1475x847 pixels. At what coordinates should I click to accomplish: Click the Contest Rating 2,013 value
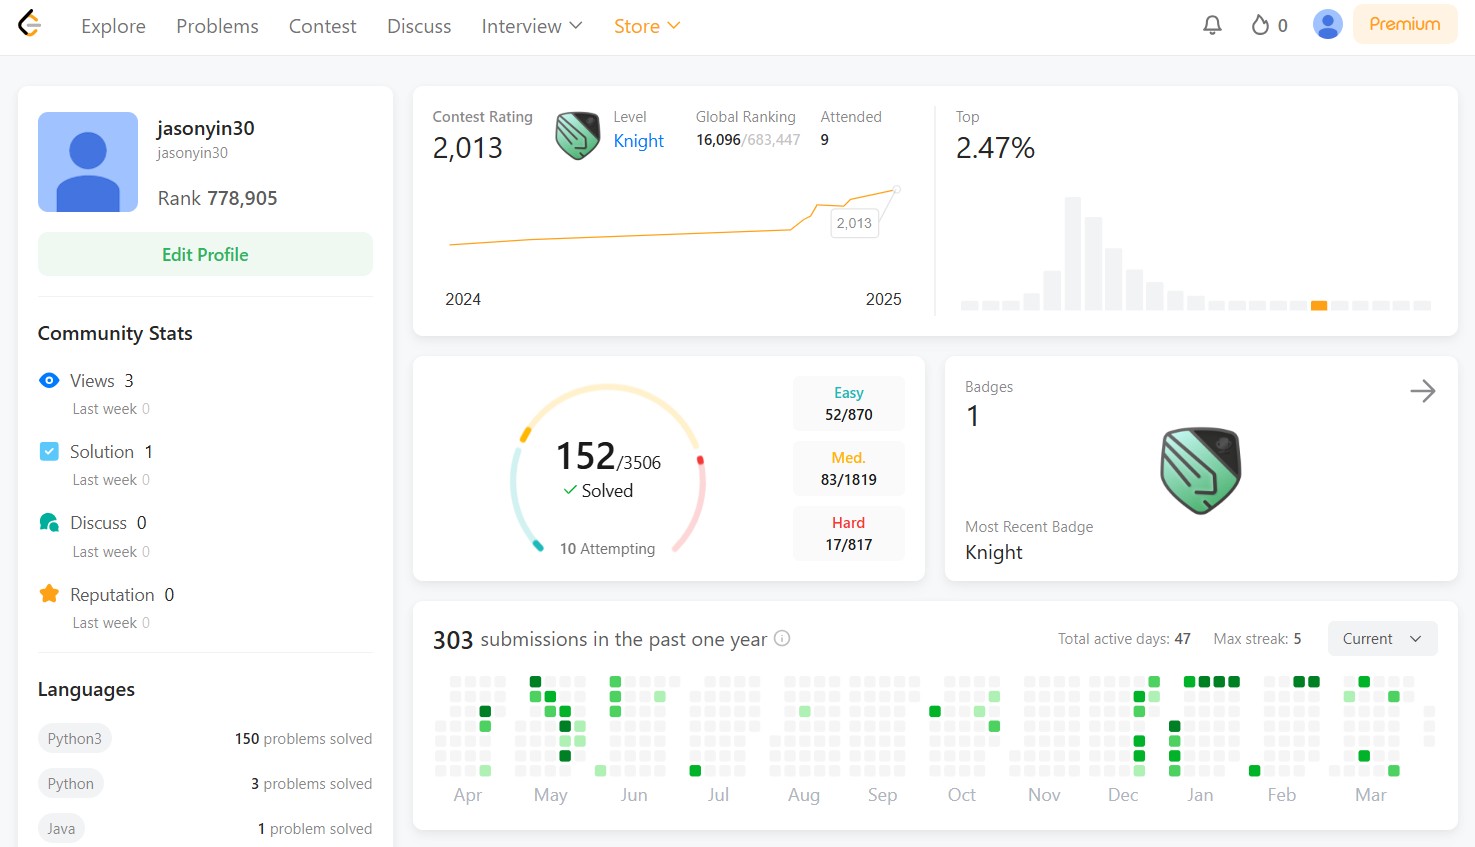pyautogui.click(x=468, y=148)
